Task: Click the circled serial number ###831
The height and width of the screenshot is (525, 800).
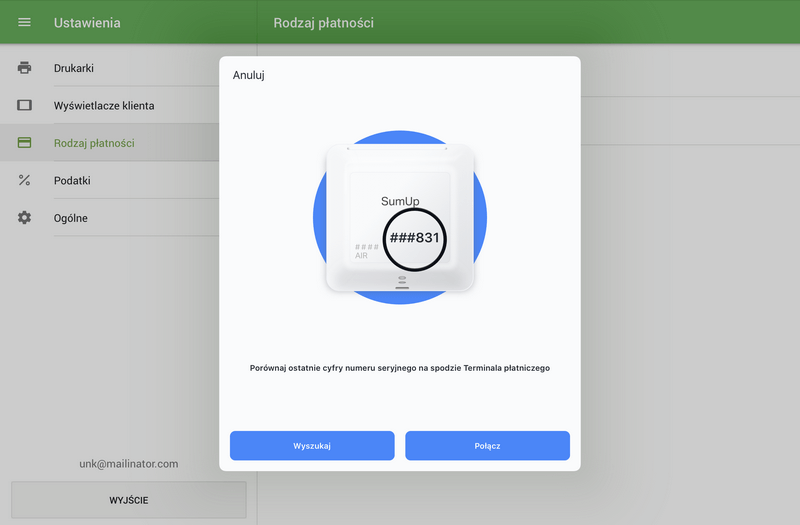Action: click(x=414, y=239)
